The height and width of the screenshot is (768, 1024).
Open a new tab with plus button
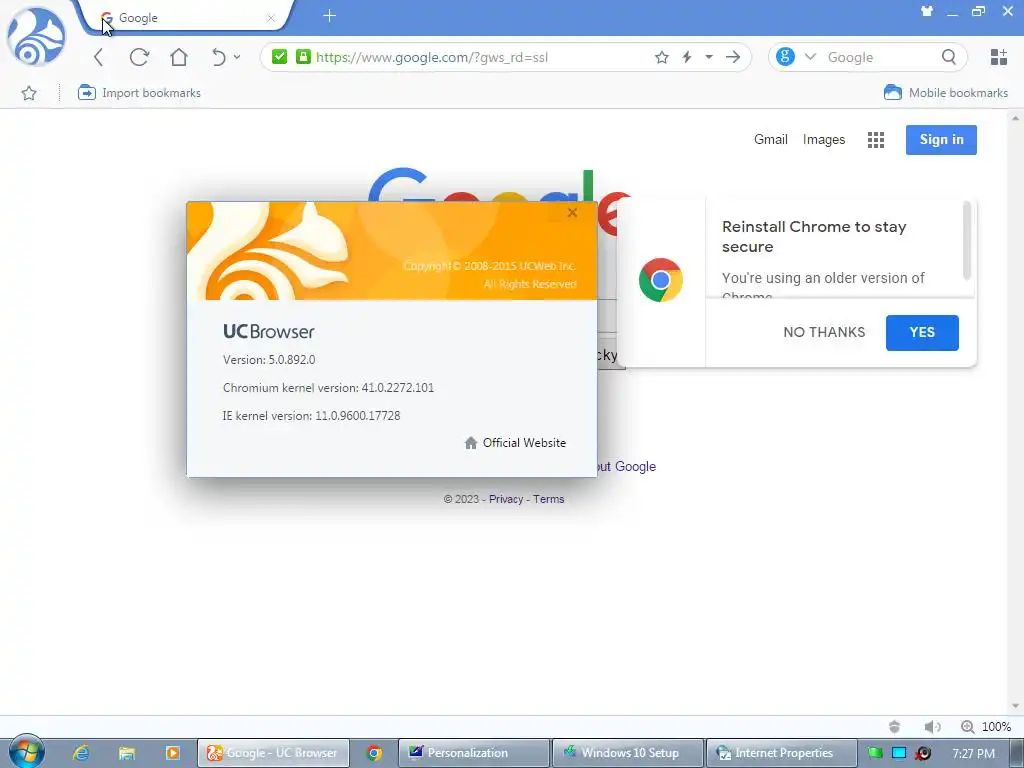[329, 16]
